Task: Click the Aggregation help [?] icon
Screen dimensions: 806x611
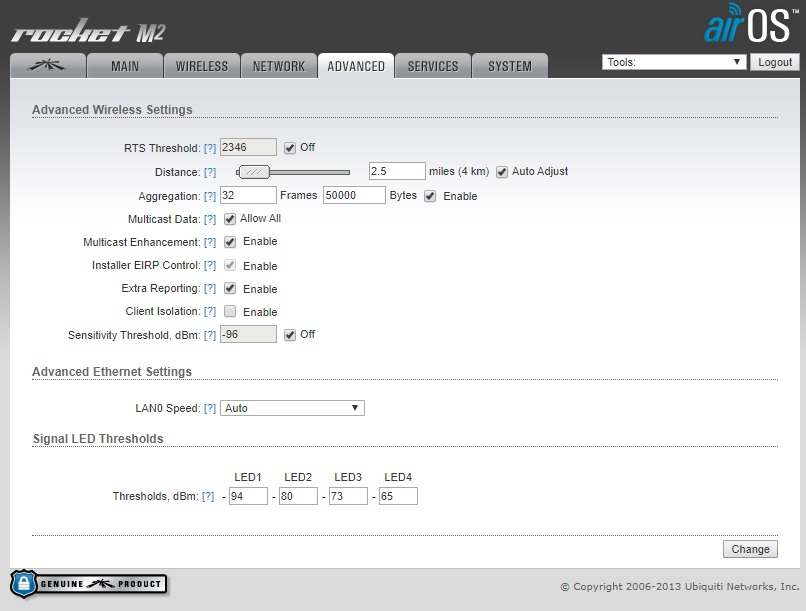Action: (210, 196)
